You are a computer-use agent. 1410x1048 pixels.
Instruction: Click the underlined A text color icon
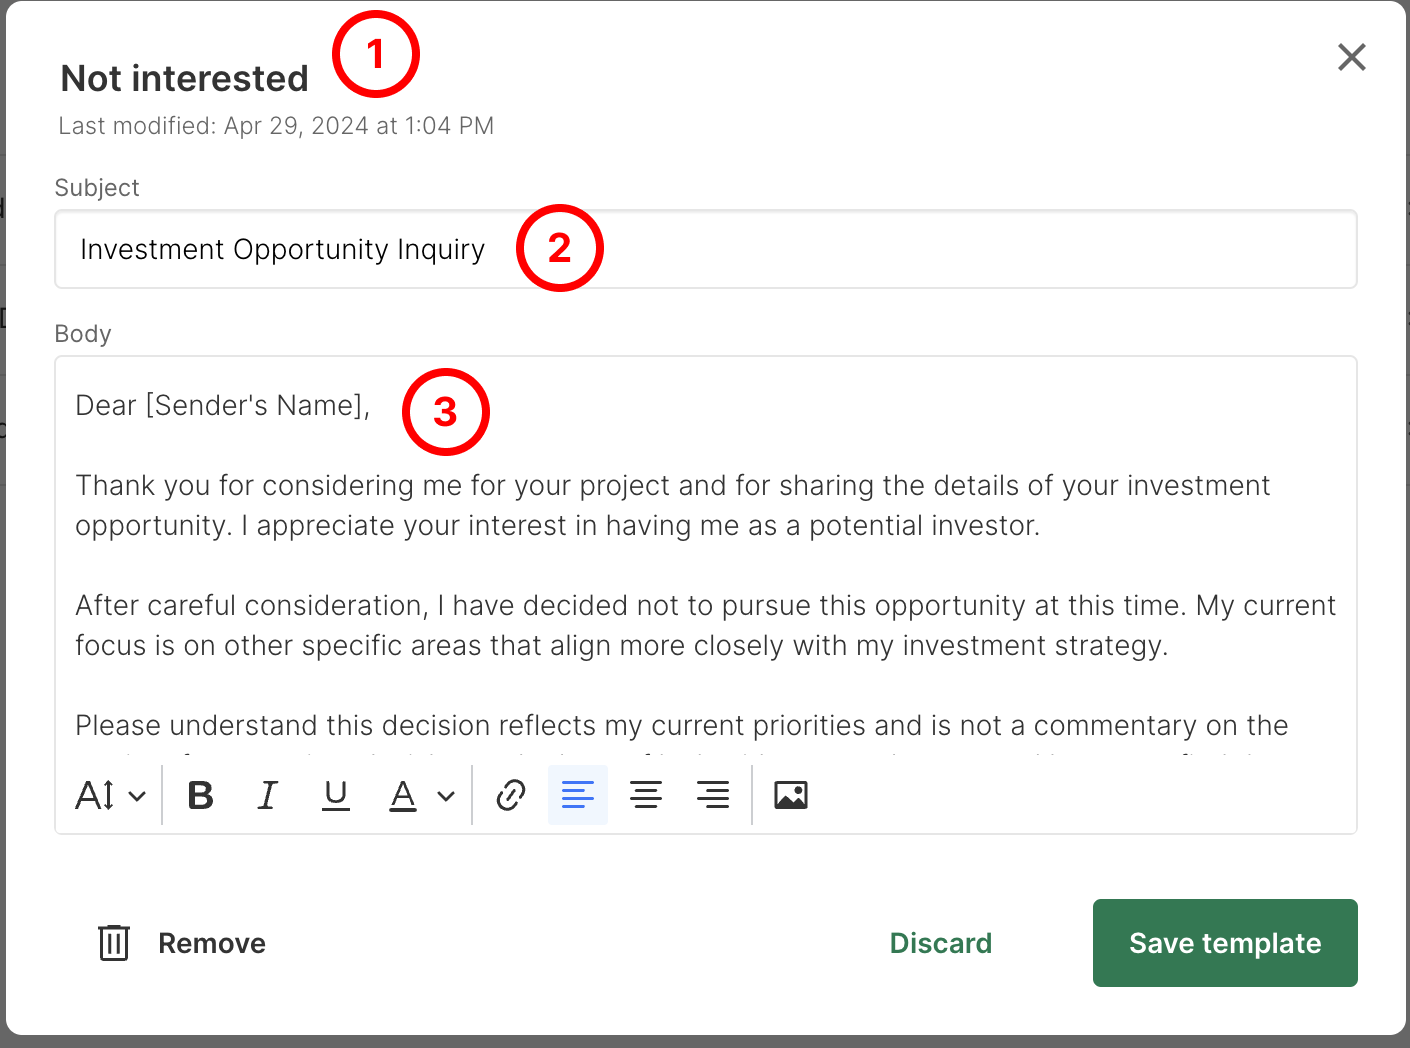pyautogui.click(x=403, y=795)
